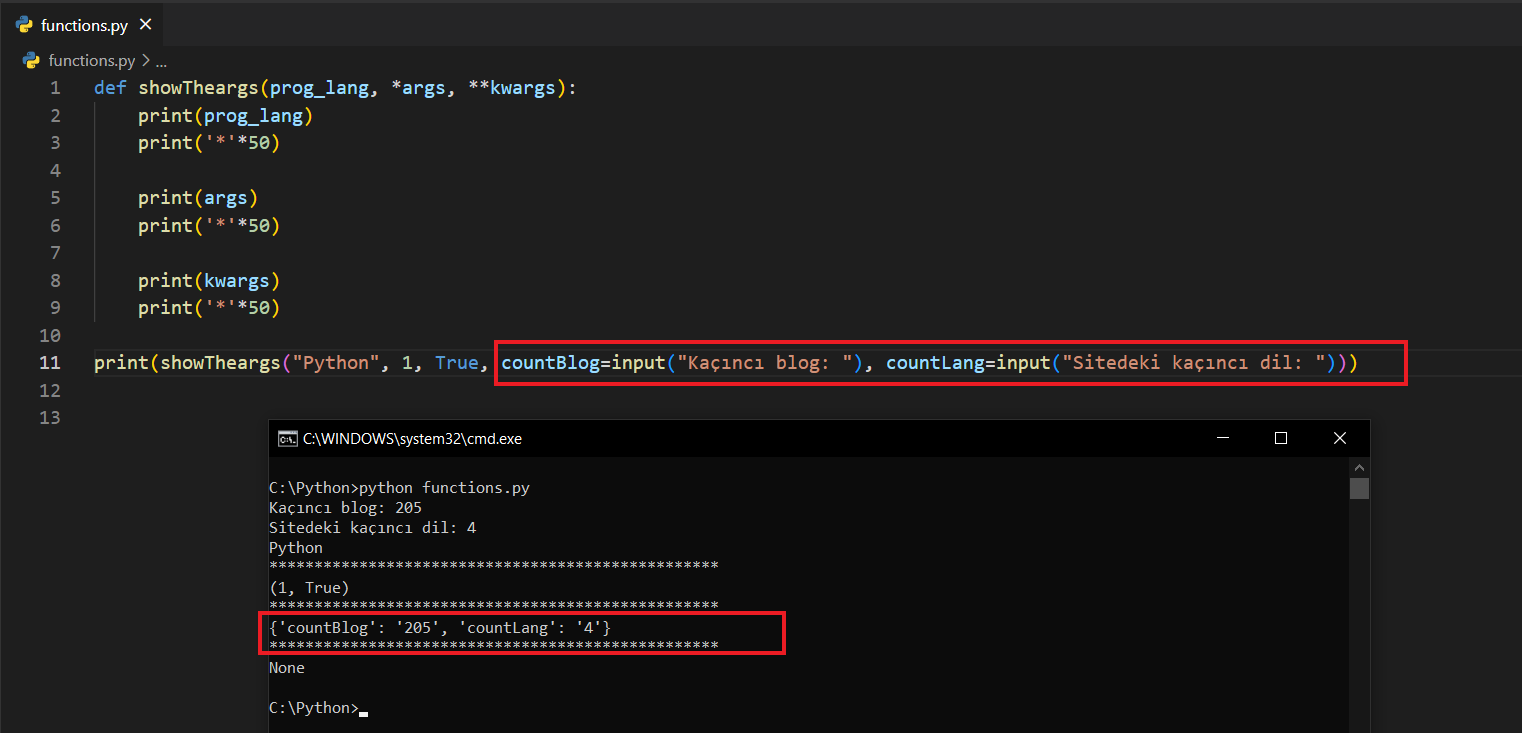Click the cmd.exe title bar text
This screenshot has height=733, width=1522.
point(412,438)
